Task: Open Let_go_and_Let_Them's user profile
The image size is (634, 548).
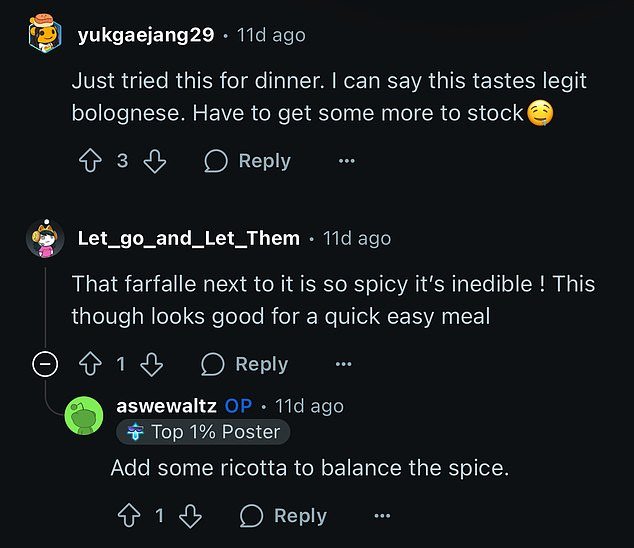Action: tap(188, 238)
